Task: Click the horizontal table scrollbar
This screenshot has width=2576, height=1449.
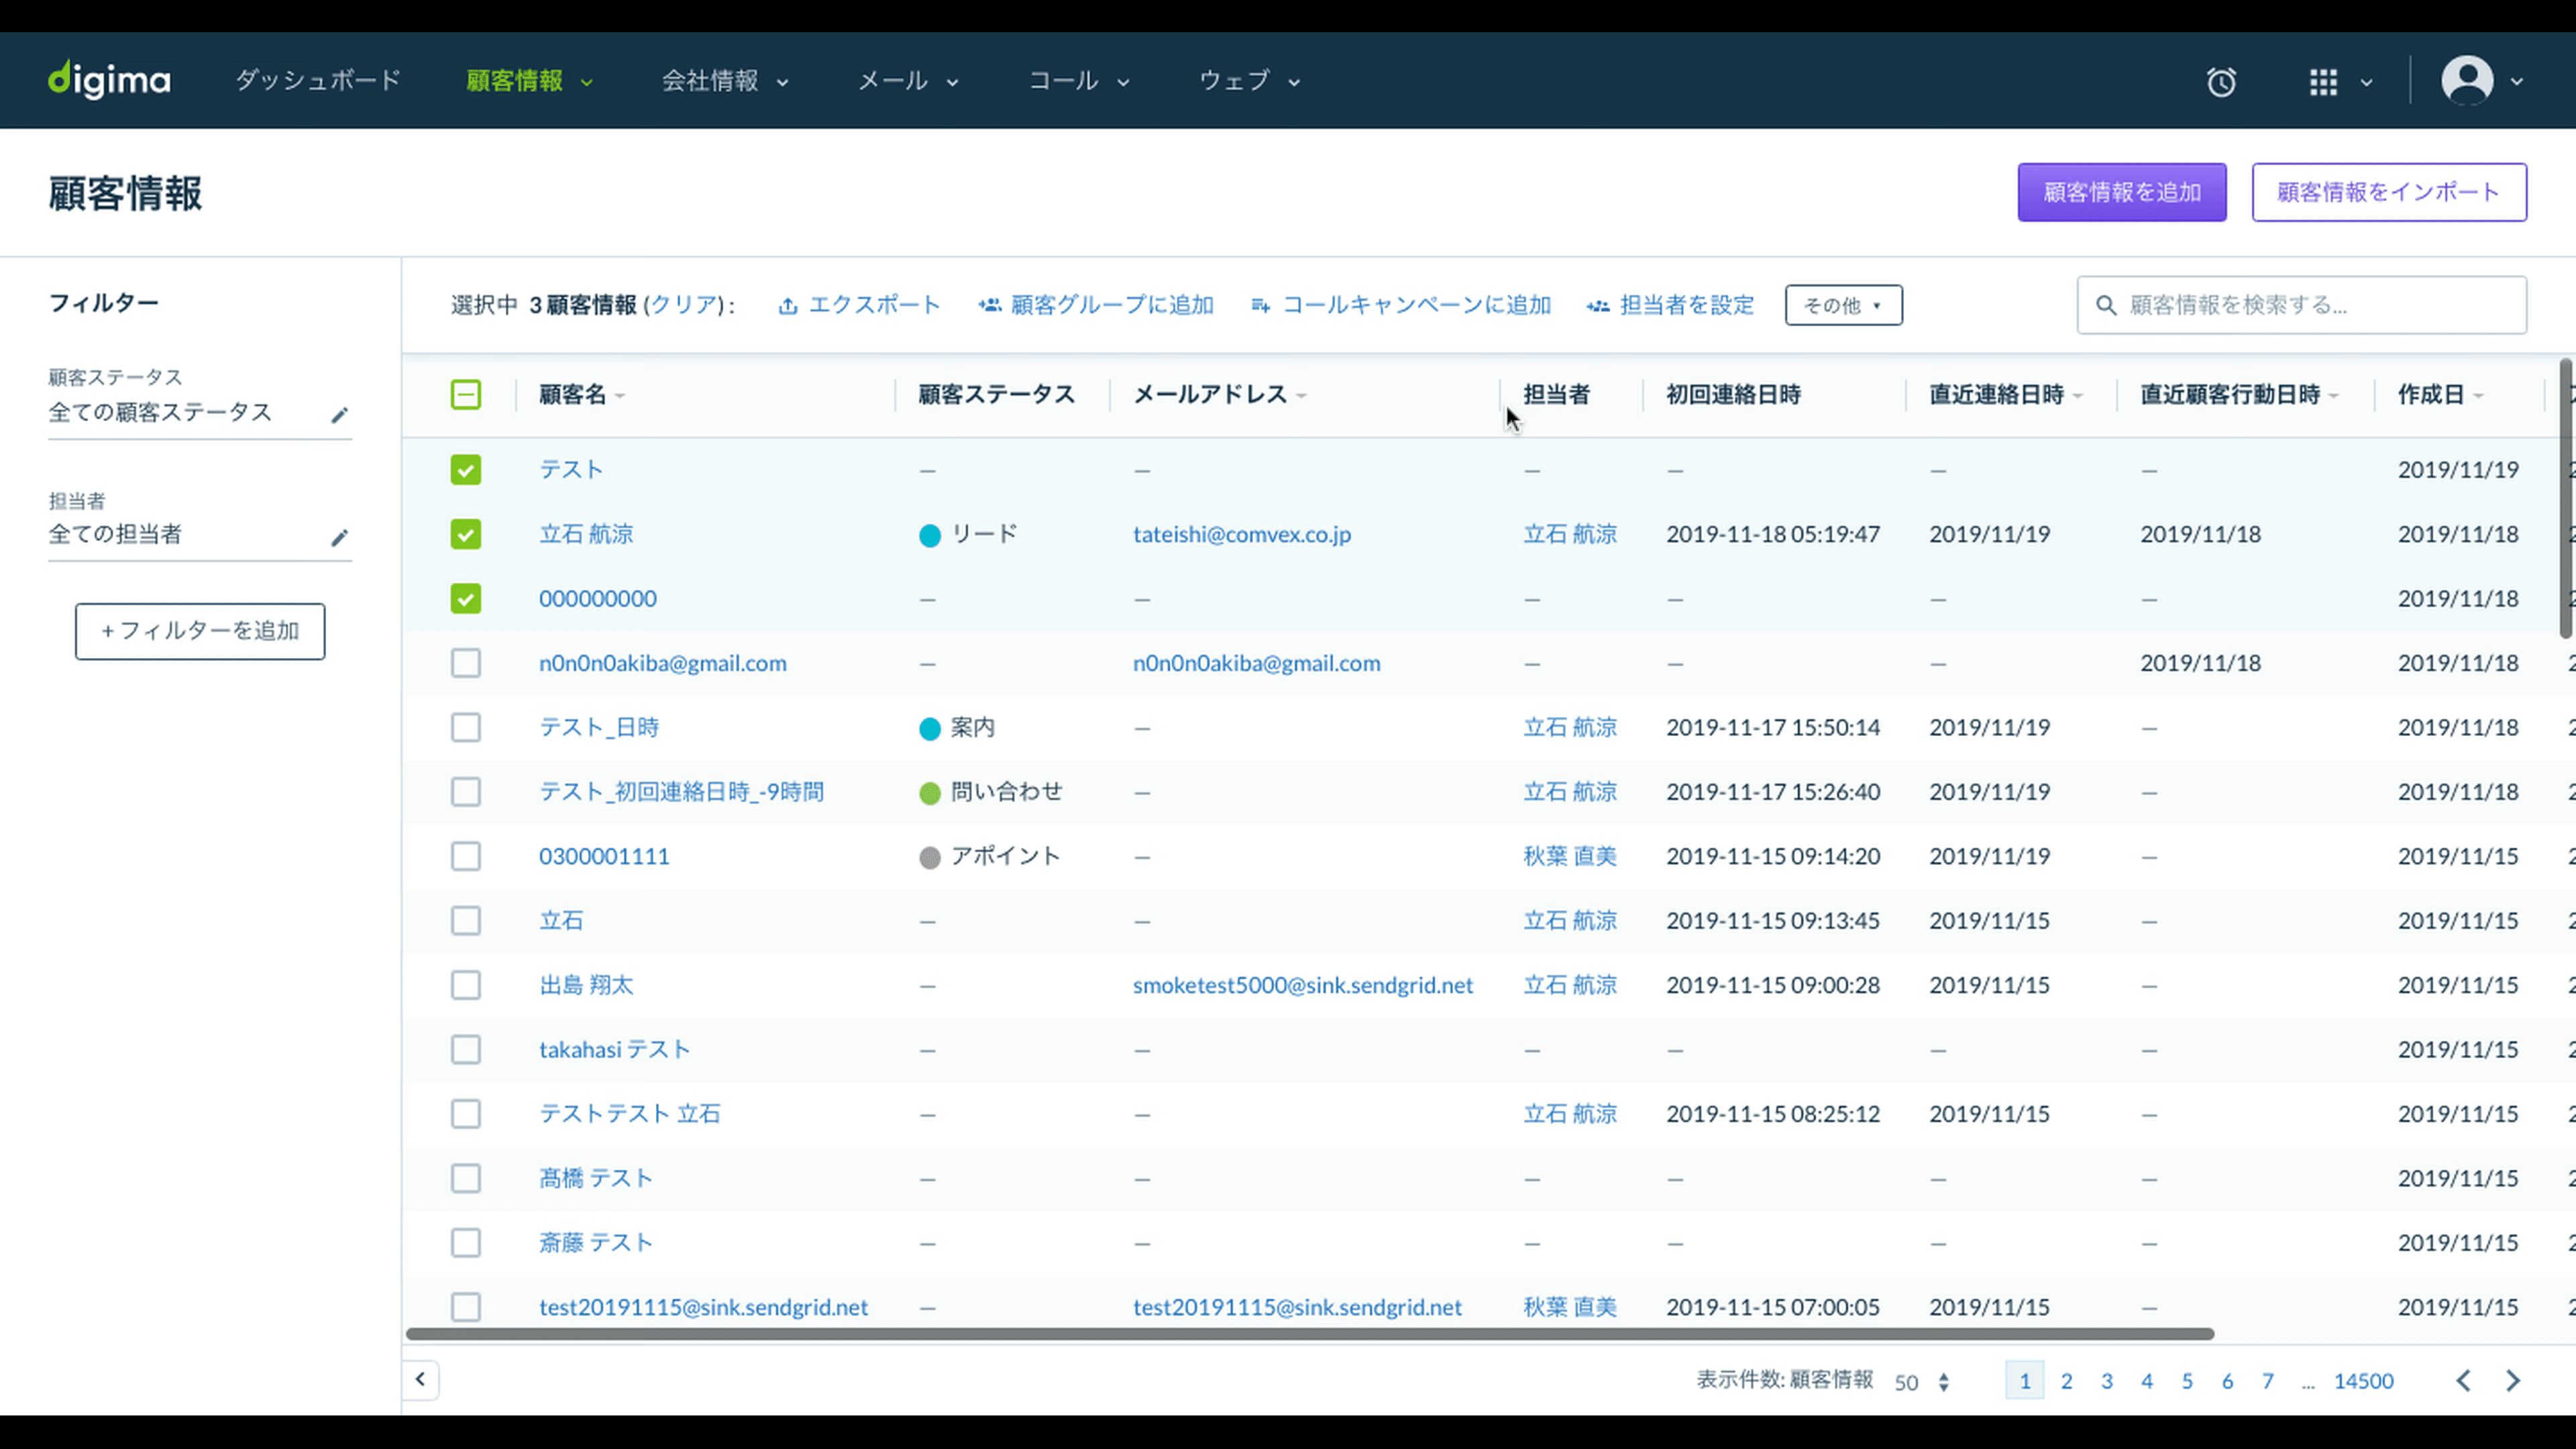Action: (x=1309, y=1334)
